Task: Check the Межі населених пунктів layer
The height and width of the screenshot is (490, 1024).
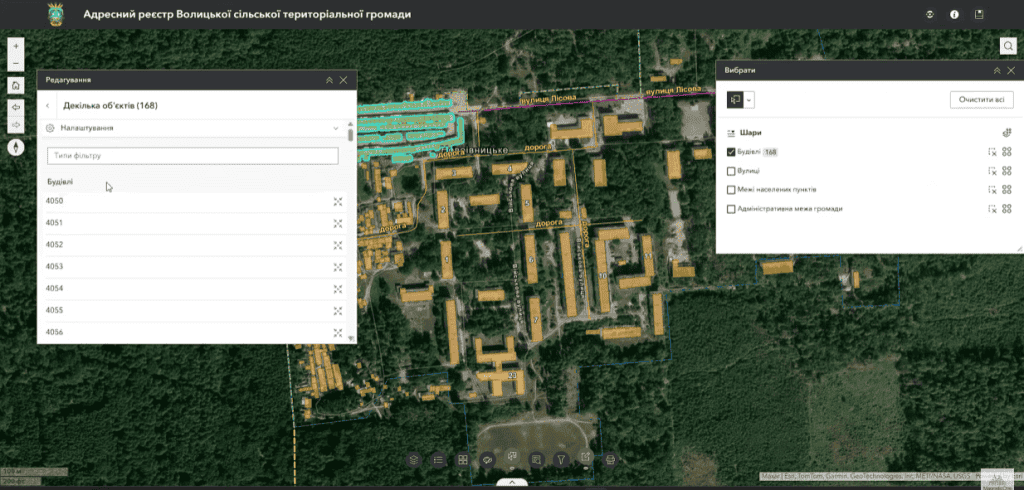Action: [x=731, y=190]
